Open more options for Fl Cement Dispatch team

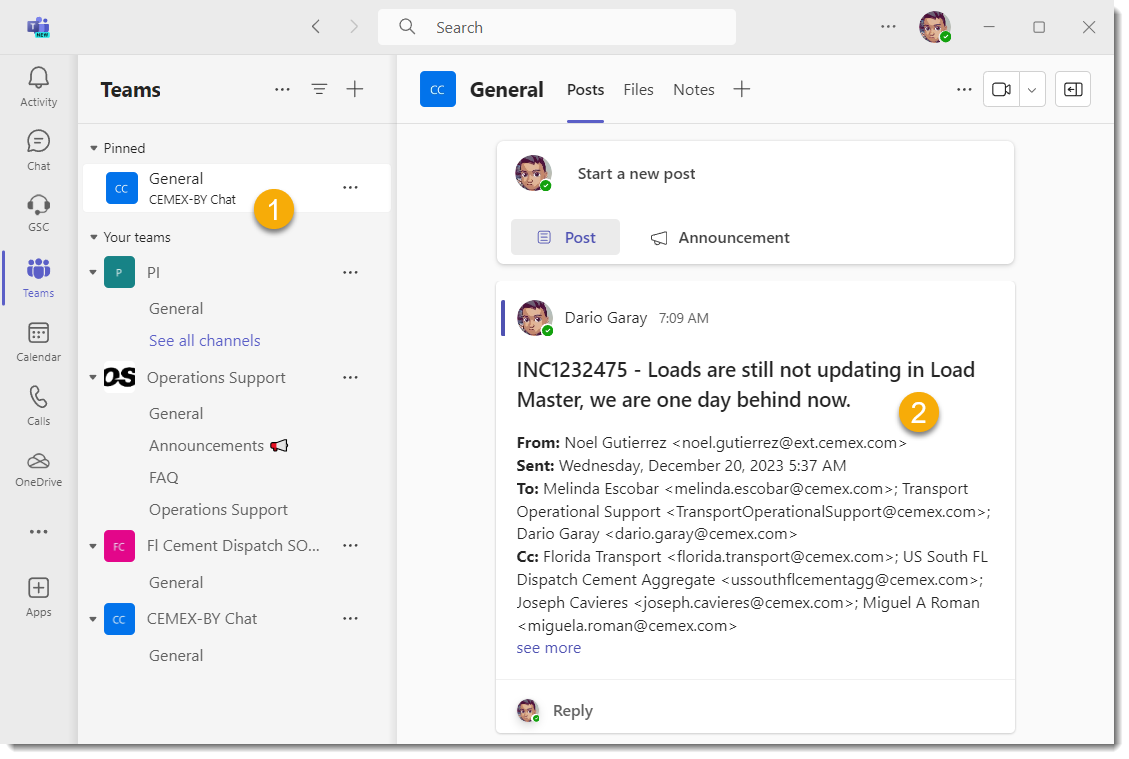pos(350,545)
